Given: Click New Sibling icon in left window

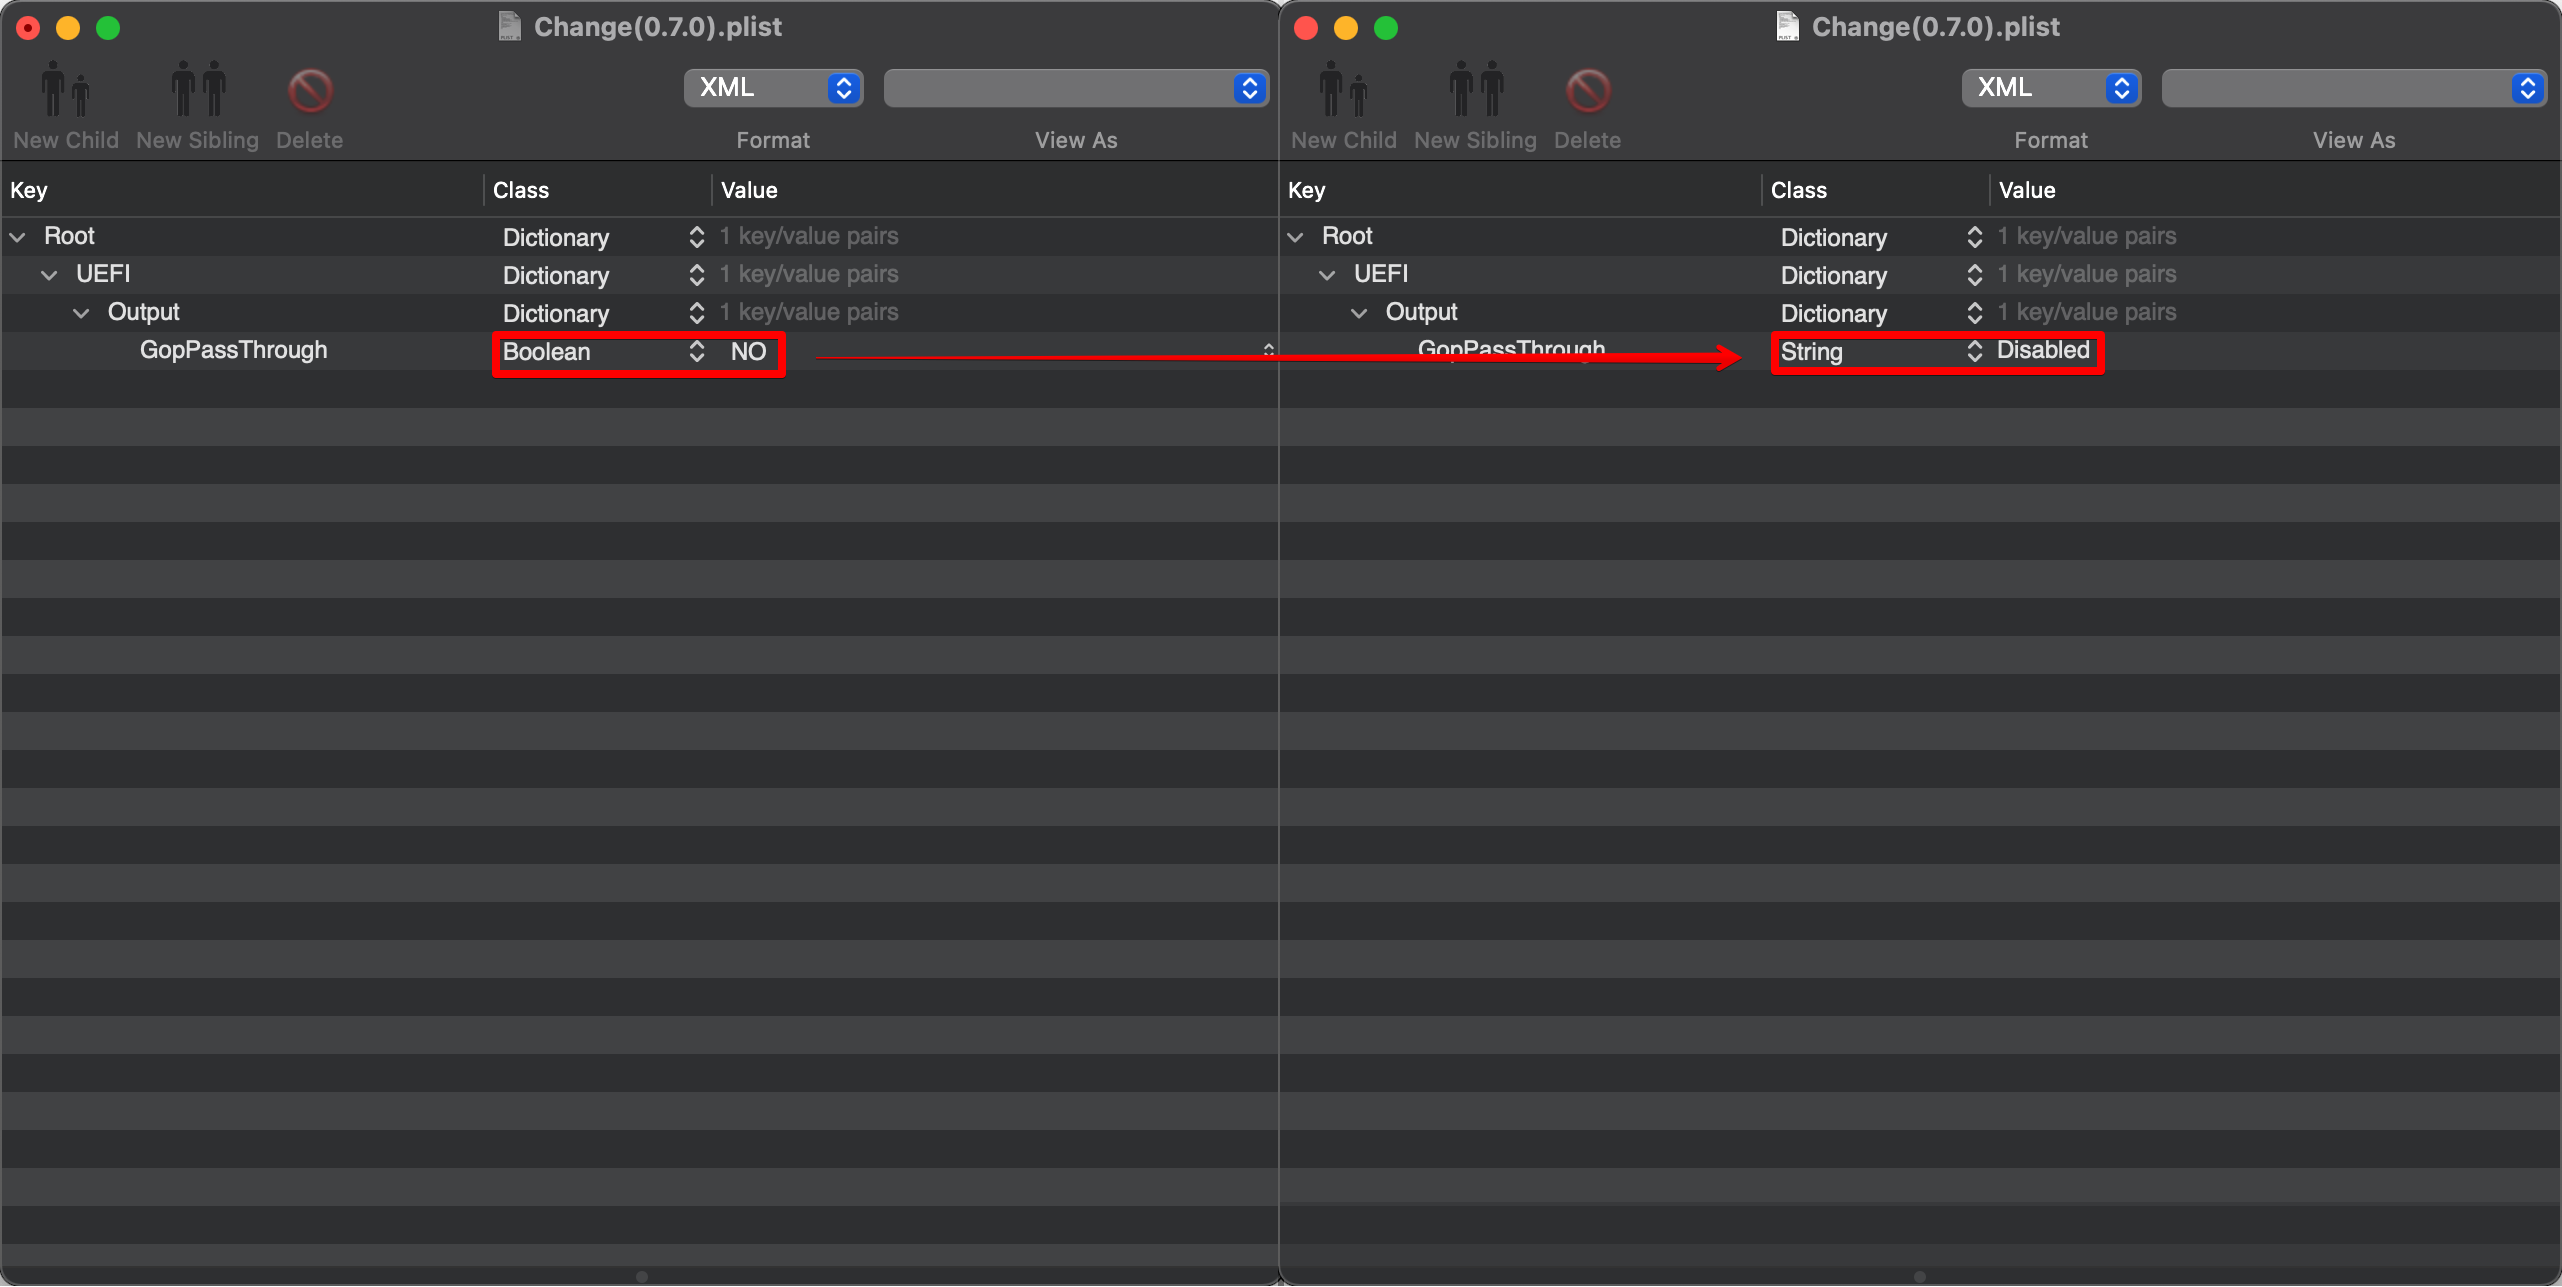Looking at the screenshot, I should 198,91.
